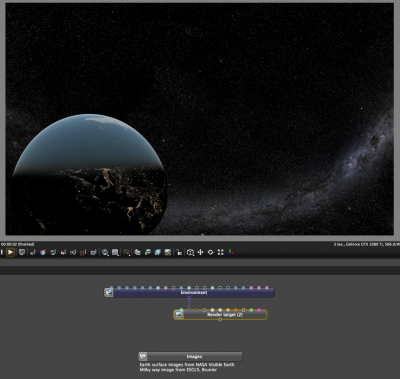Select the scale gizmo four-corners icon
The height and width of the screenshot is (379, 400).
[x=220, y=252]
